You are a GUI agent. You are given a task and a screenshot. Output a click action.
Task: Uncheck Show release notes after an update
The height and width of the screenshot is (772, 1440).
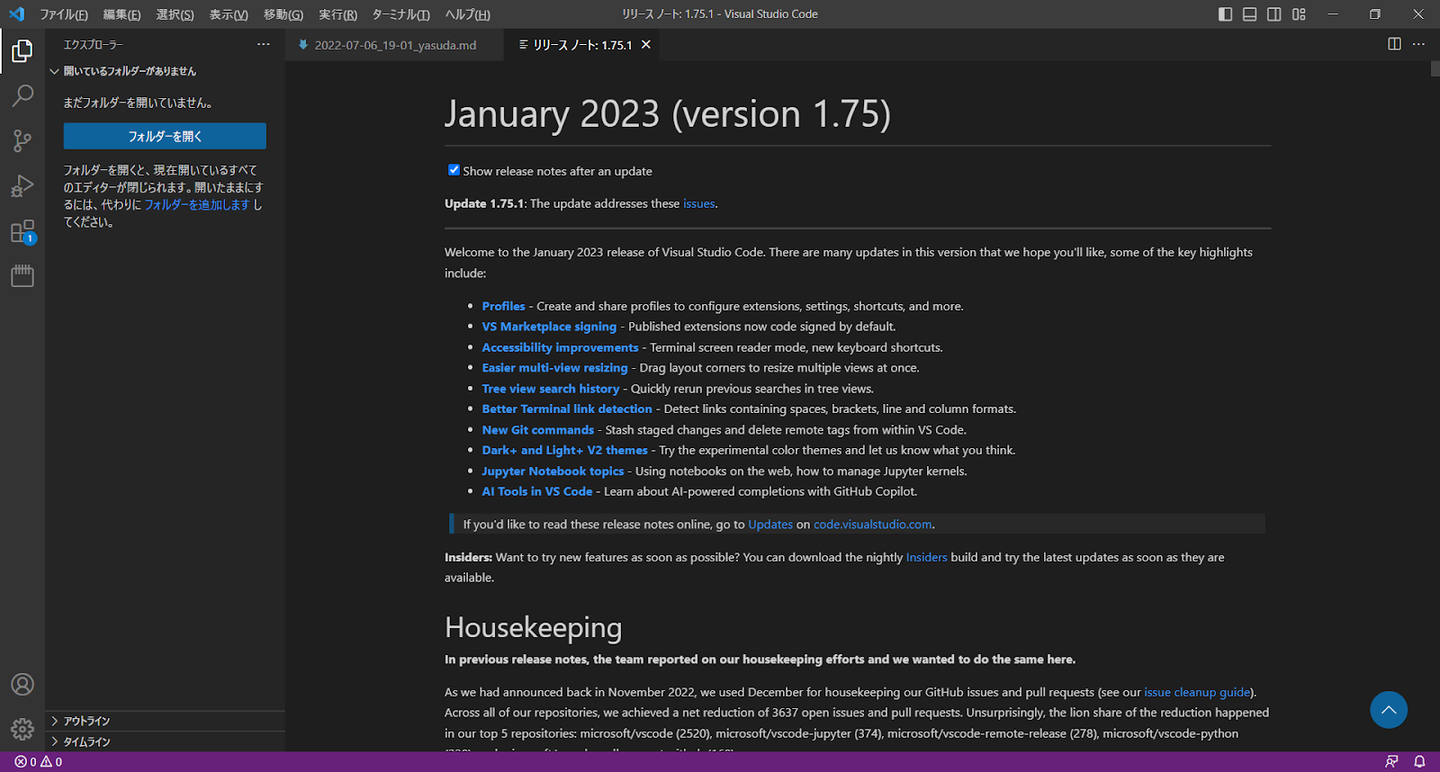[454, 170]
